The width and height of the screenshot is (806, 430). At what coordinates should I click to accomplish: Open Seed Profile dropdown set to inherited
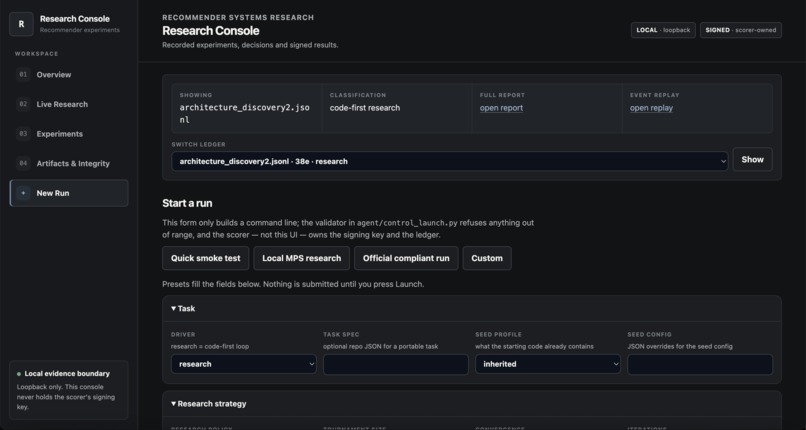(547, 364)
